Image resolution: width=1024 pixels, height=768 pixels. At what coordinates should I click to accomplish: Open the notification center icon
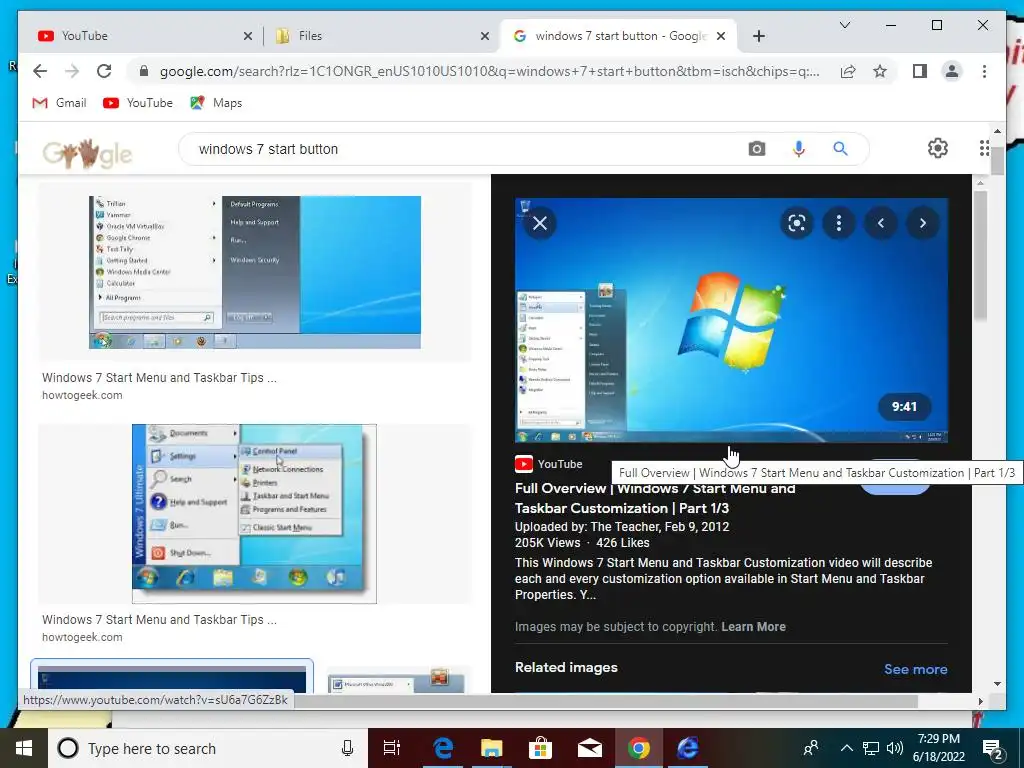pos(993,748)
